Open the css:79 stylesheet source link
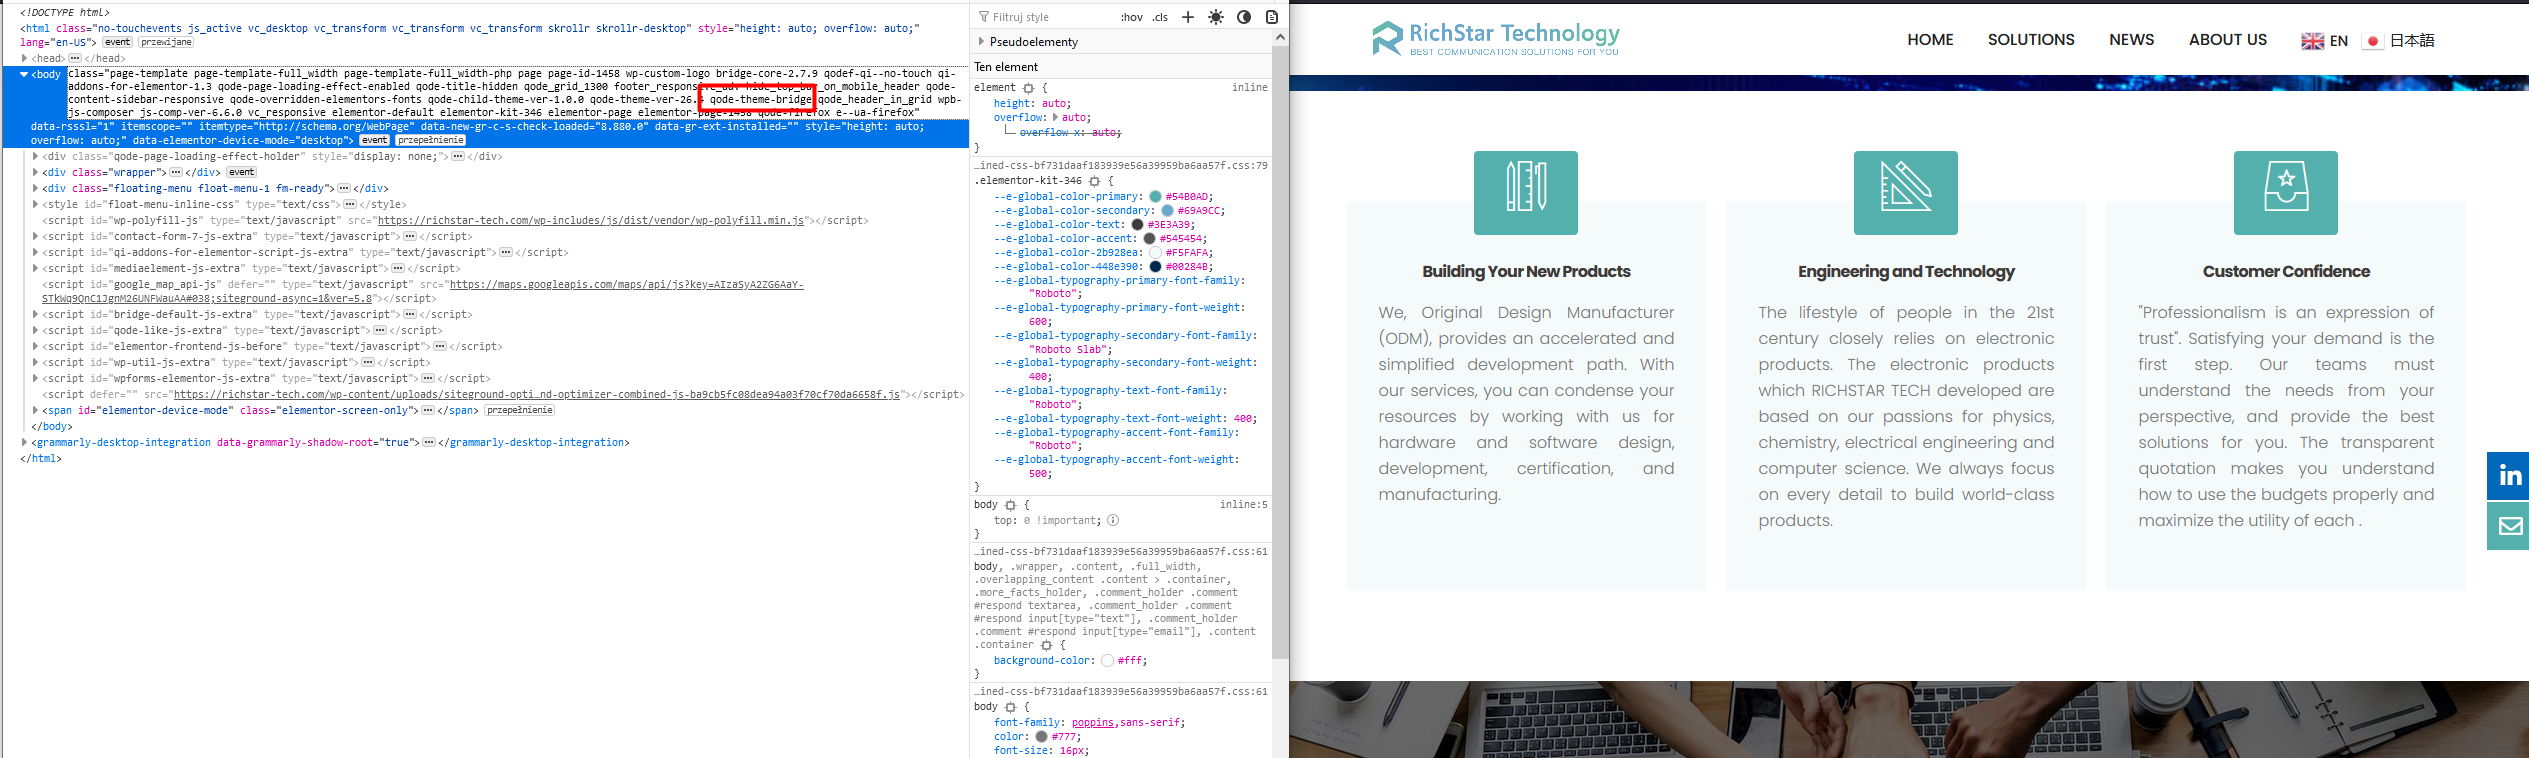 pos(1121,166)
